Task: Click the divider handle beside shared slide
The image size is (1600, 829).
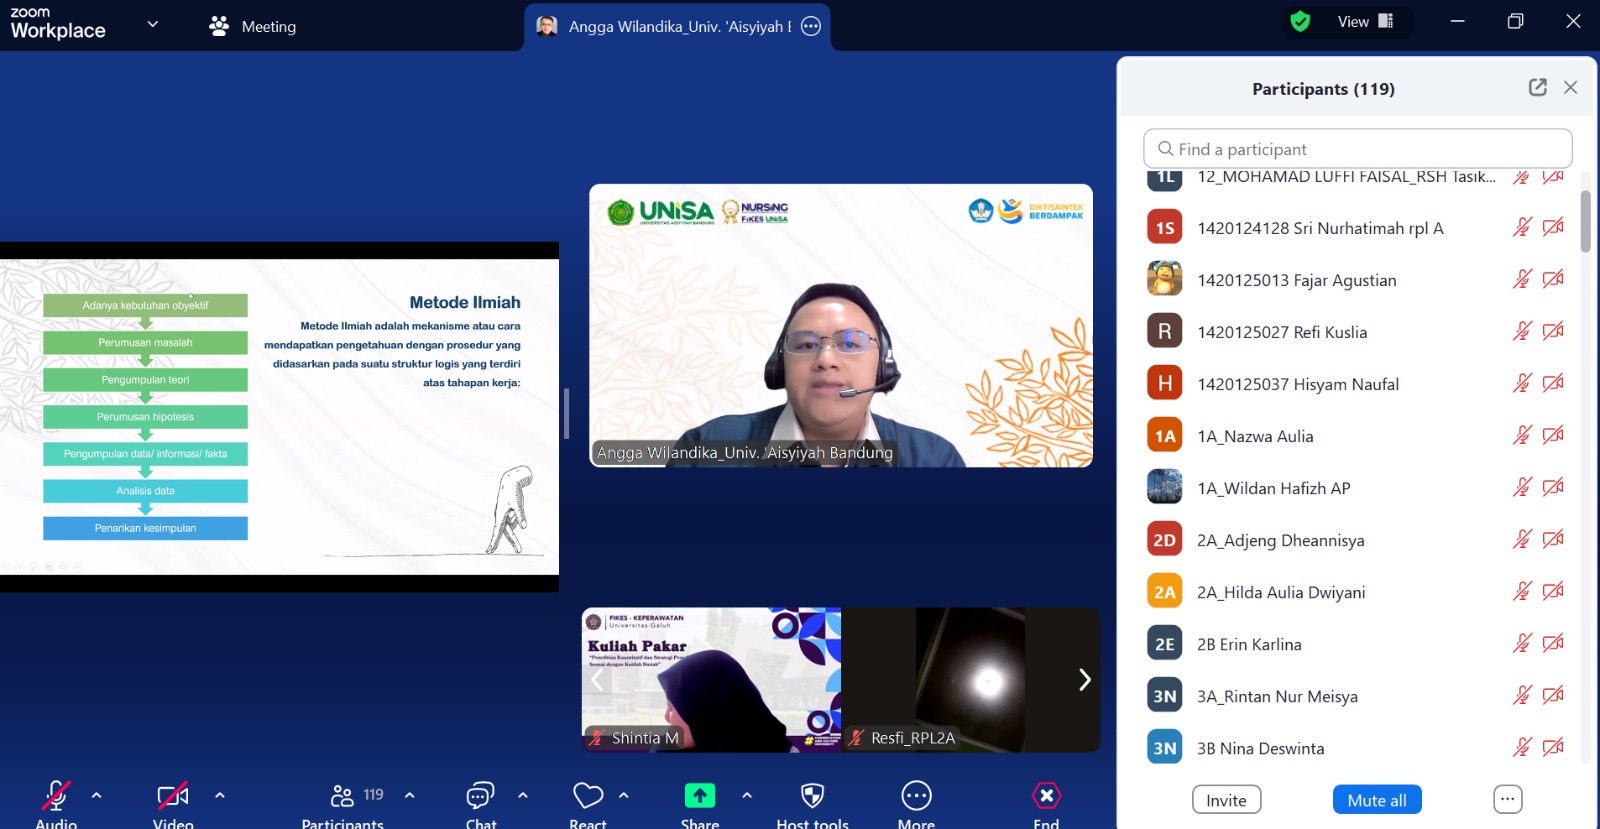Action: pos(567,414)
